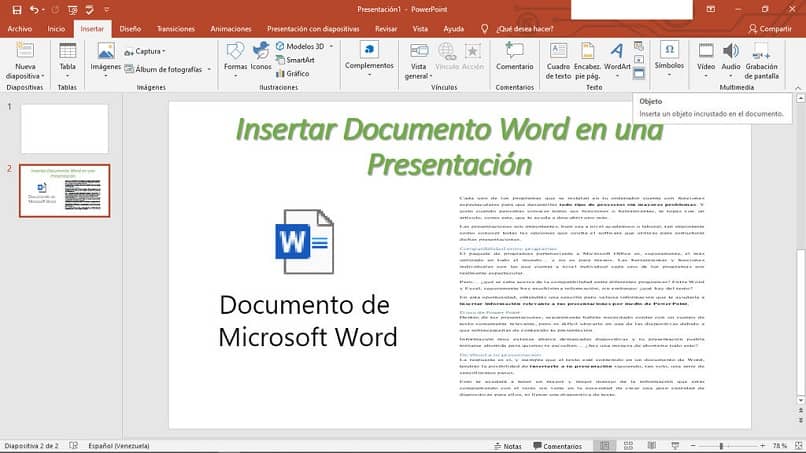Collapse the ribbon with the chevron
Screen dimensions: 806x453
coord(798,88)
